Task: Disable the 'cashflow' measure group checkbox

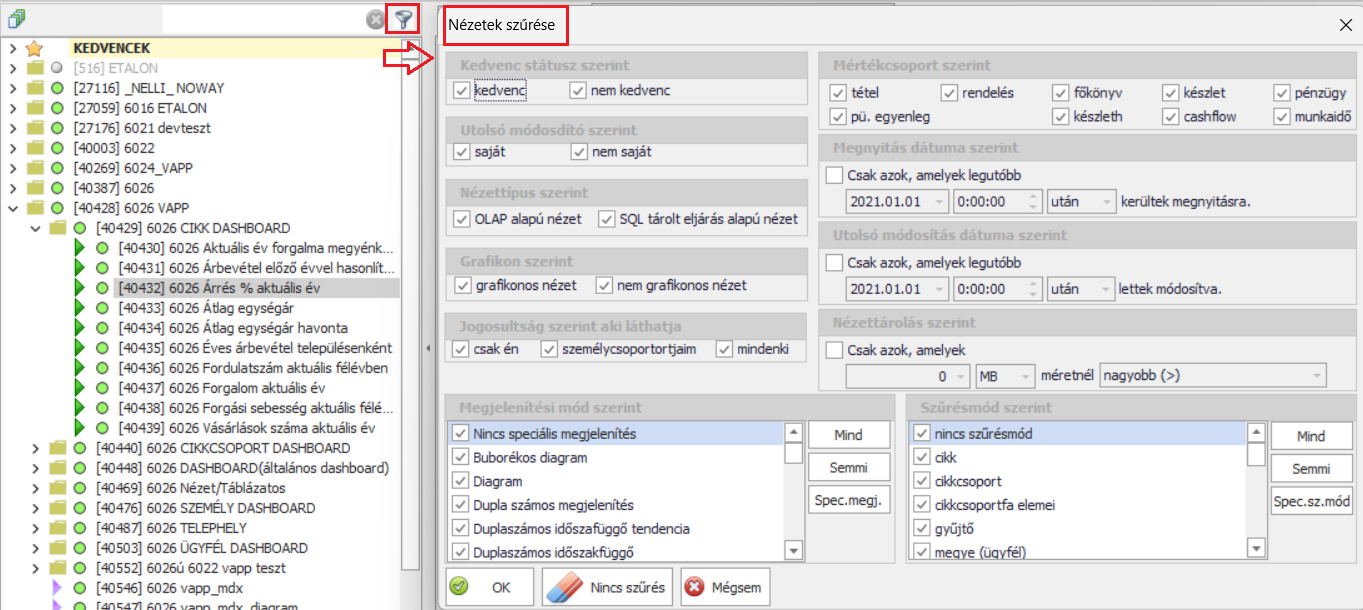Action: point(1171,117)
